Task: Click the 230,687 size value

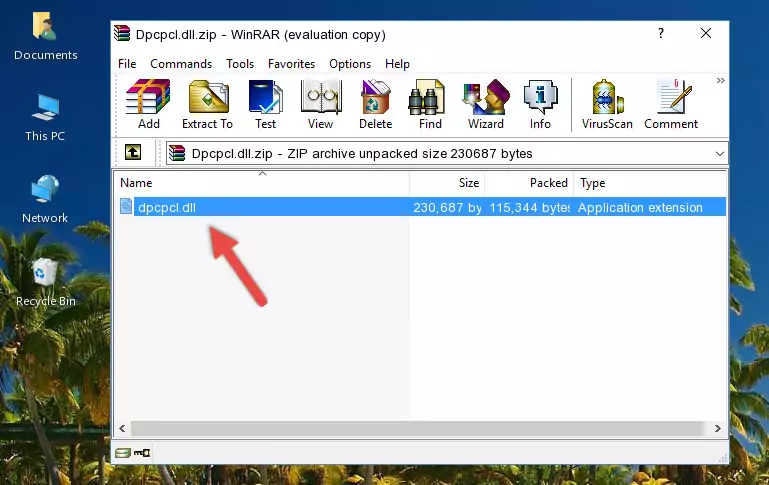Action: [x=447, y=207]
